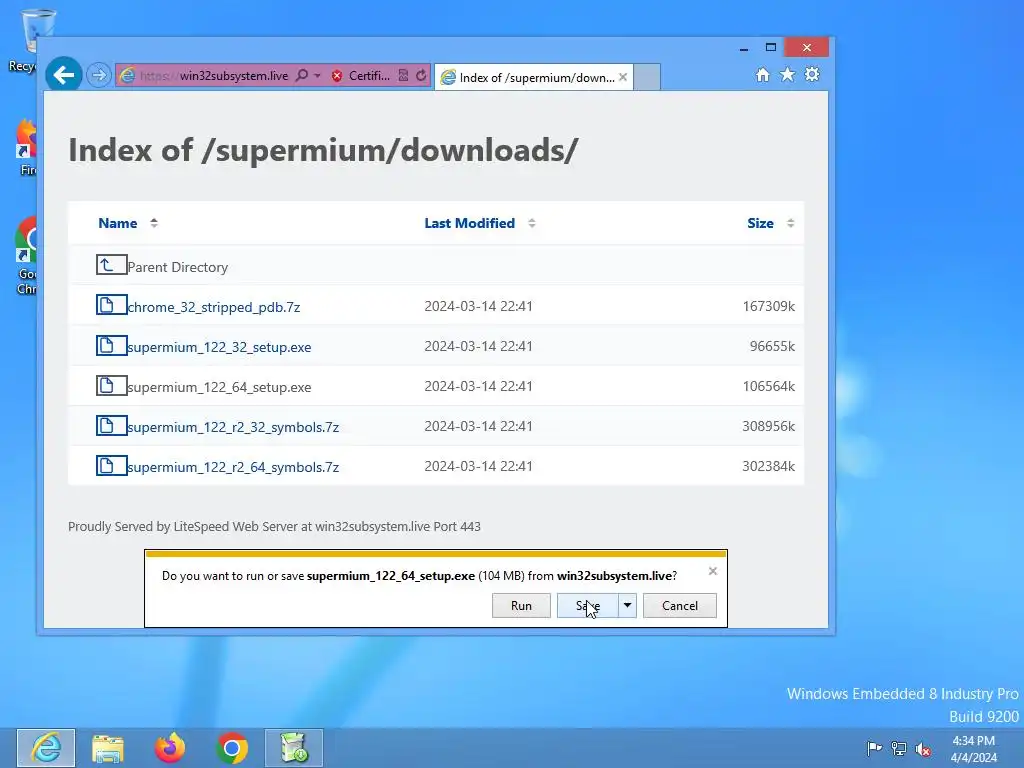
Task: Click file icon beside chrome_32_stripped_pdb.7z
Action: pos(111,304)
